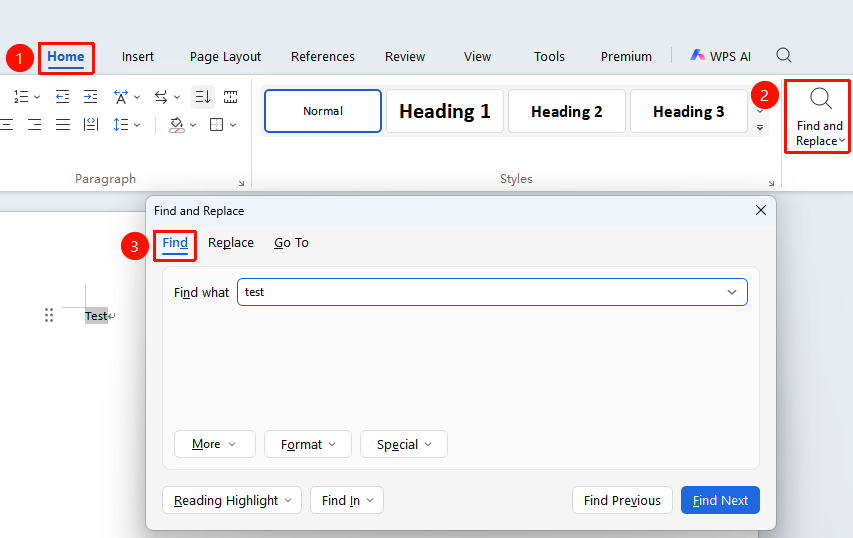Open the Find In dropdown
This screenshot has width=853, height=538.
pos(347,500)
